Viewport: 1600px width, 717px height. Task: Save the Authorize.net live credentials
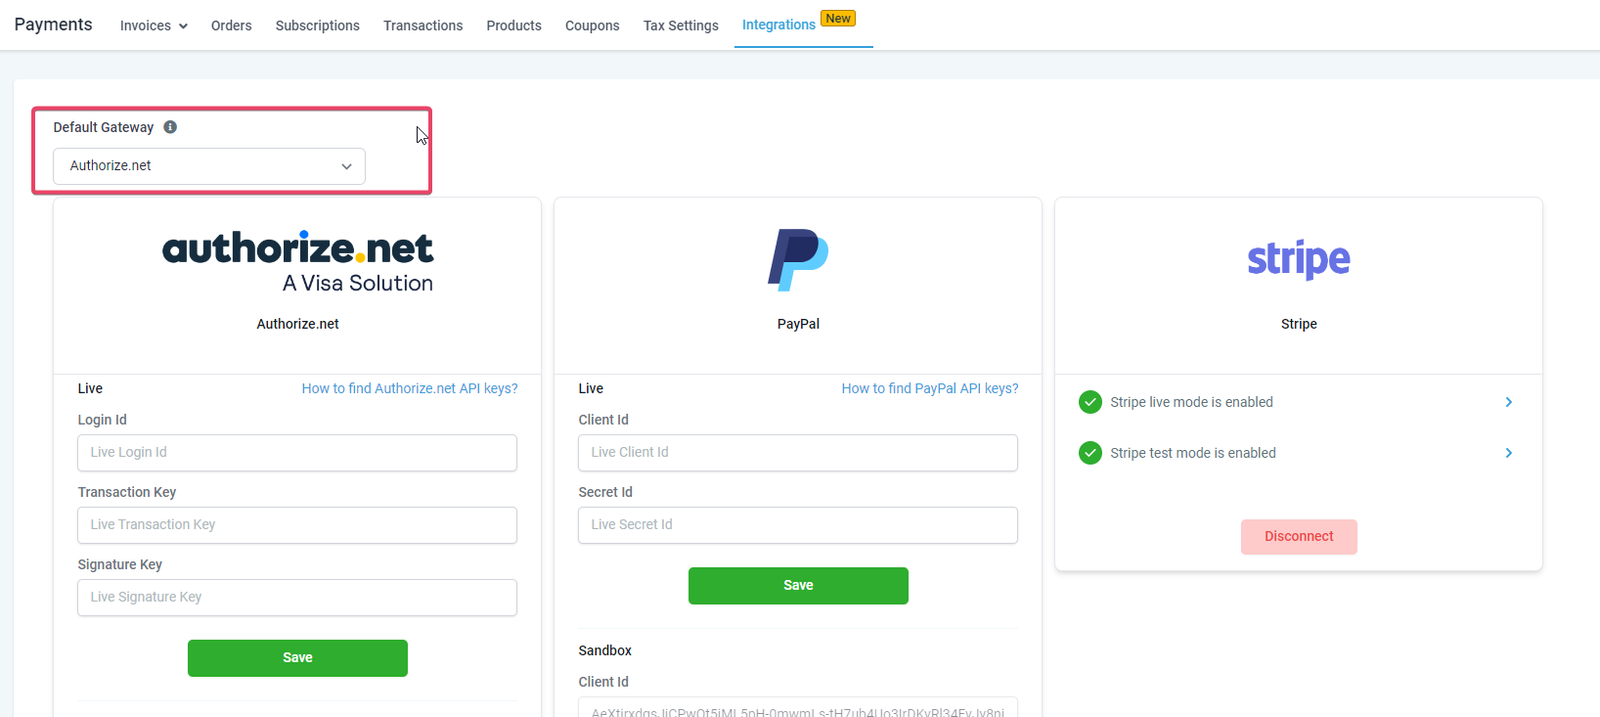297,658
